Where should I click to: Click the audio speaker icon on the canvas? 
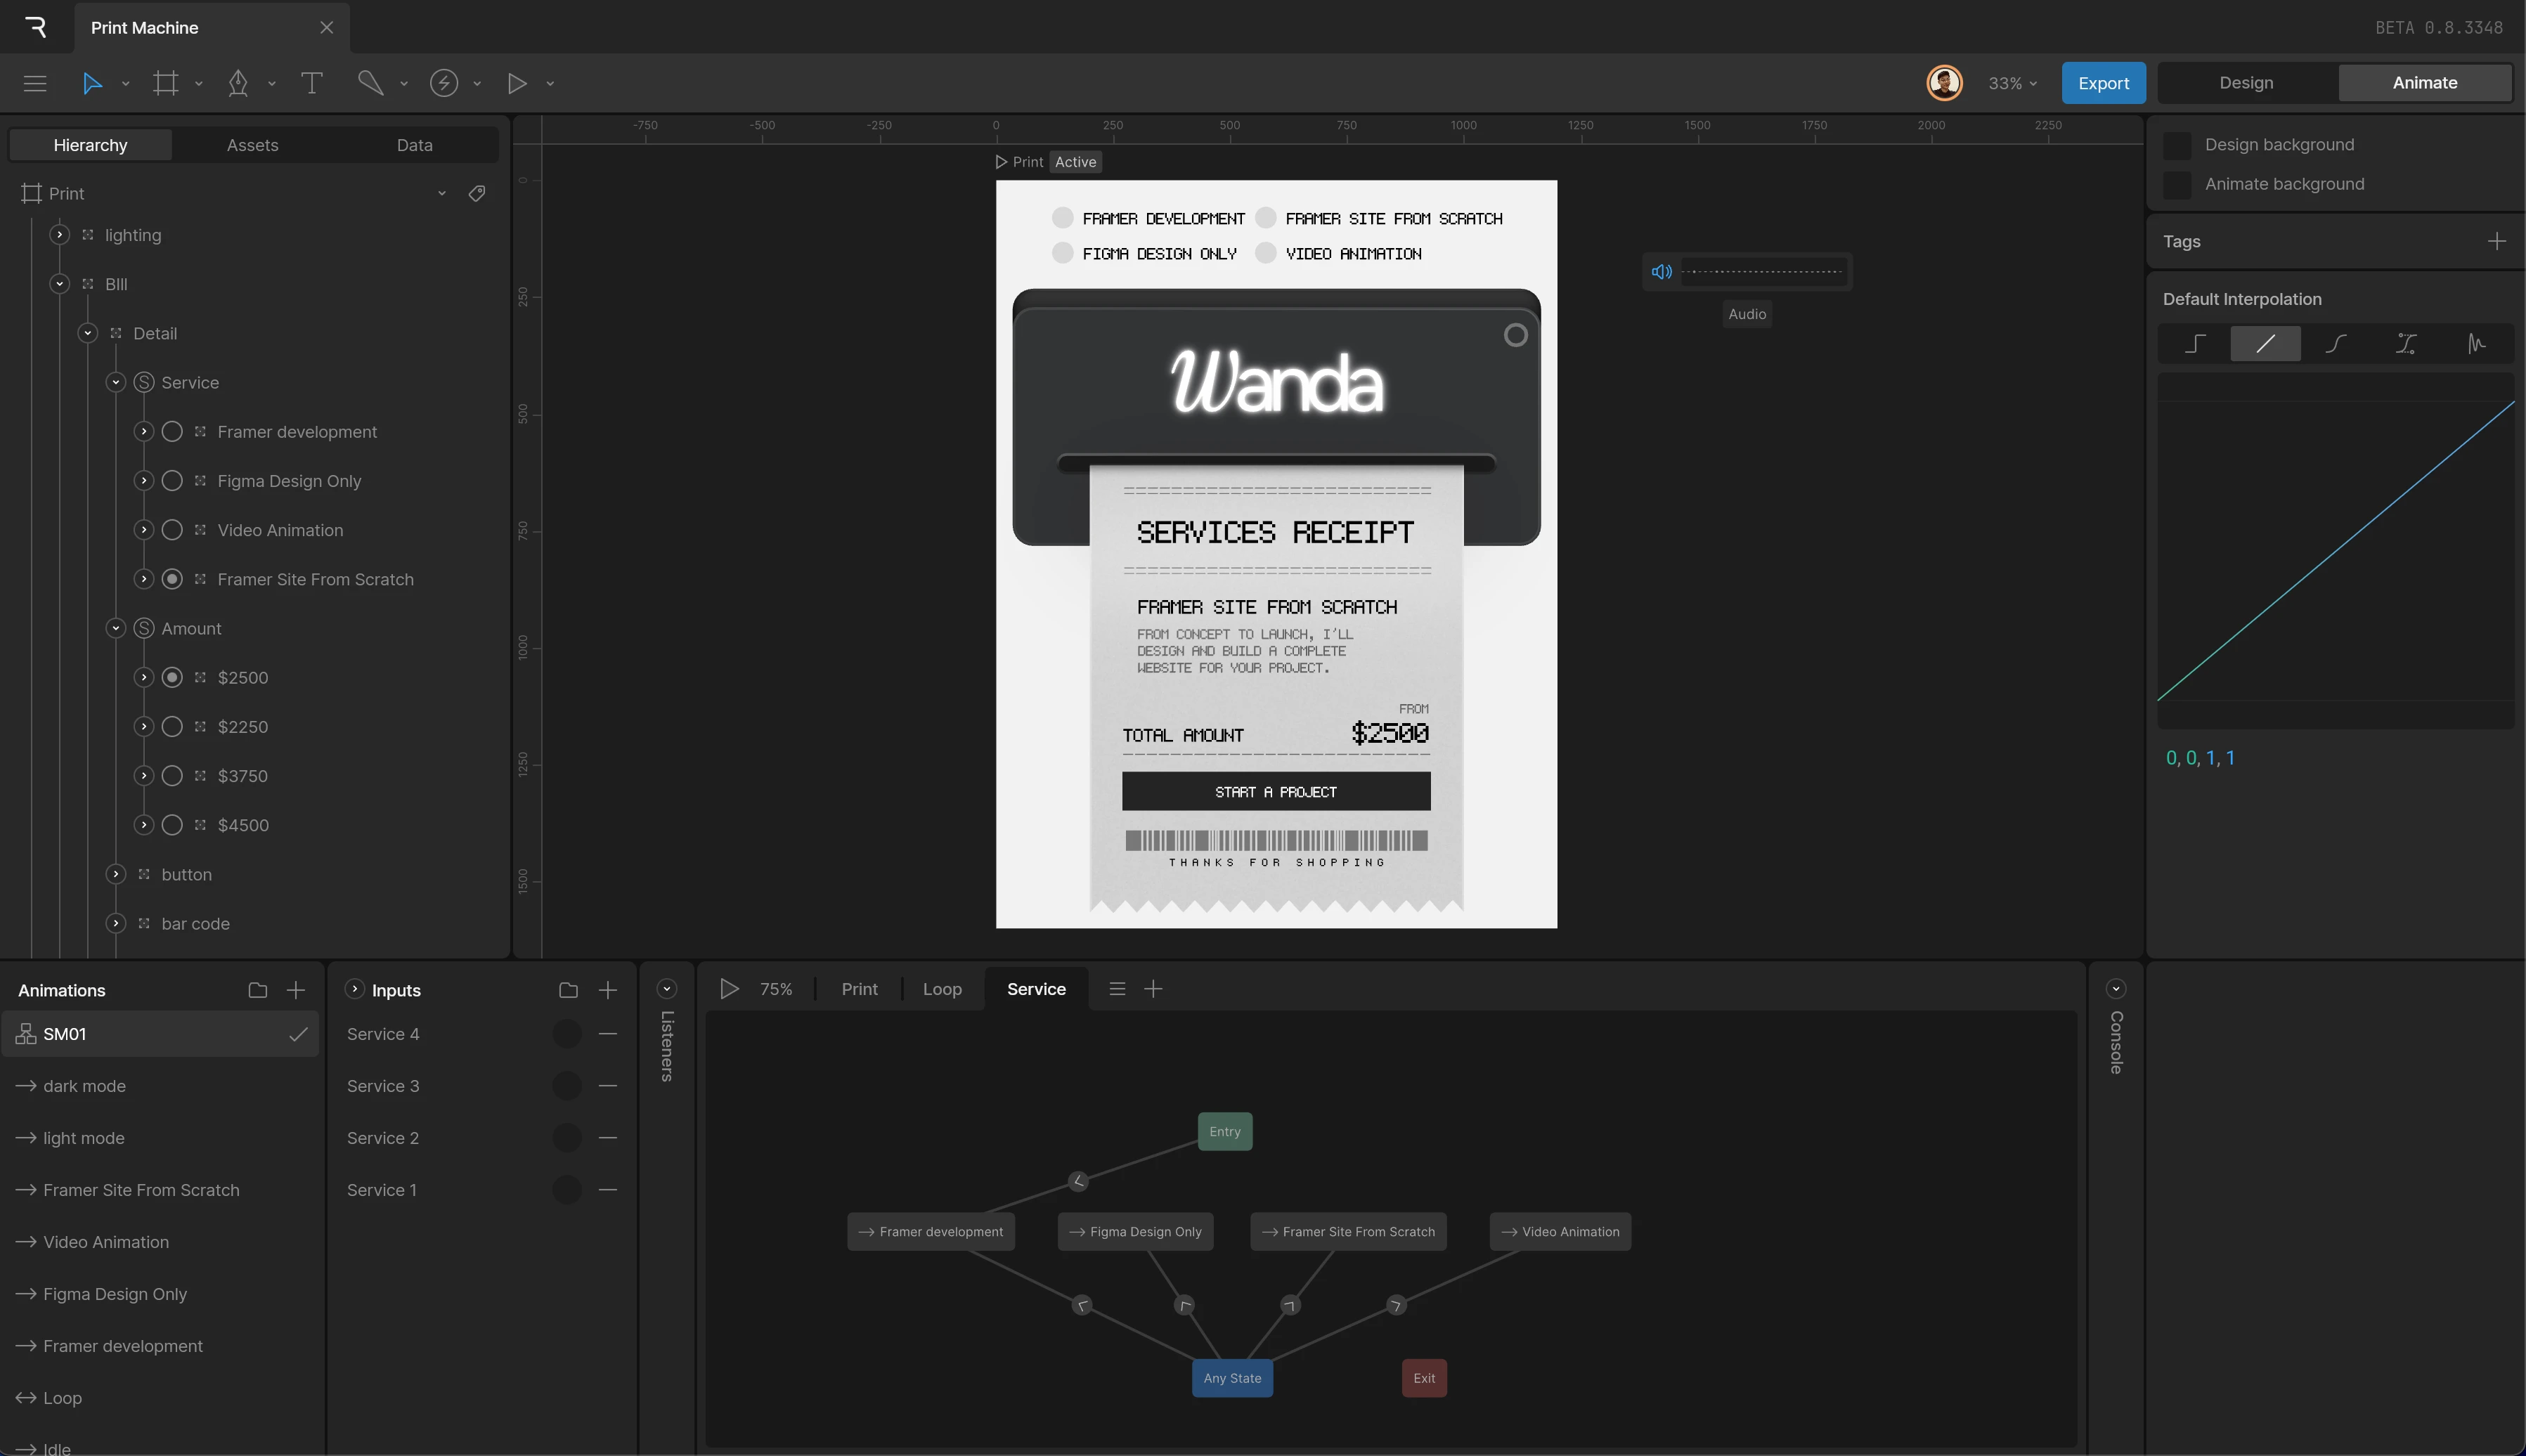tap(1661, 271)
